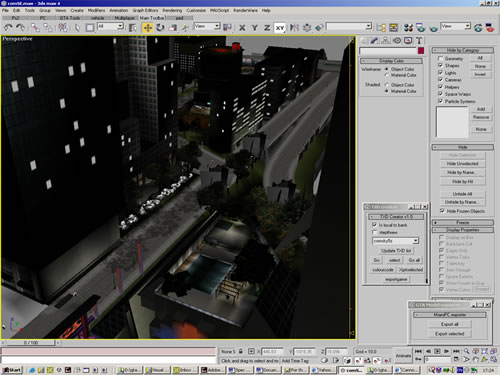This screenshot has width=500, height=375.
Task: Click the Unhide All button
Action: [462, 194]
